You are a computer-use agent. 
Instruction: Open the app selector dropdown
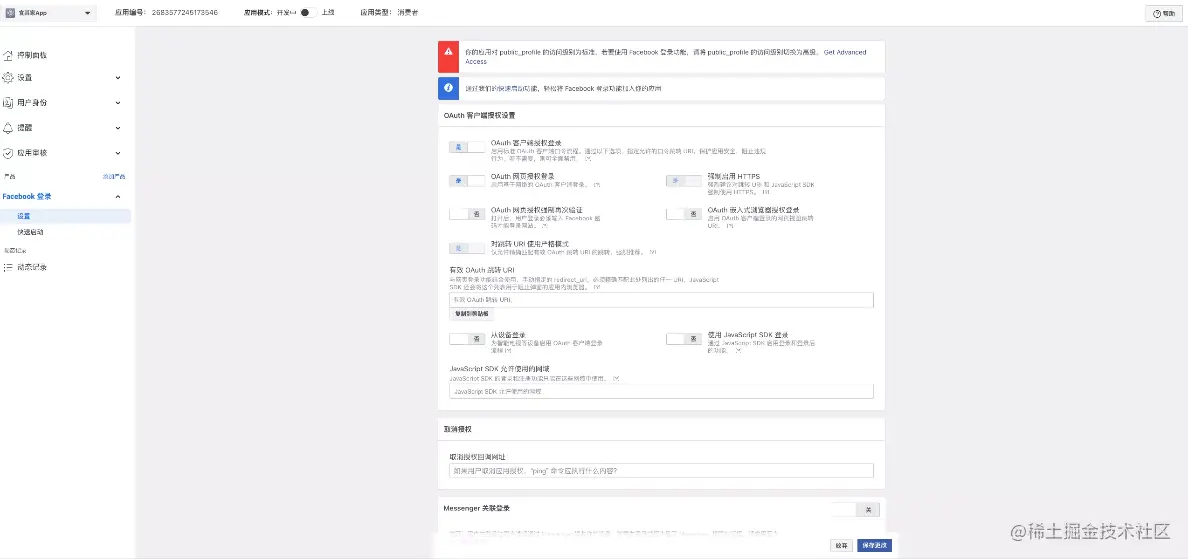point(50,13)
